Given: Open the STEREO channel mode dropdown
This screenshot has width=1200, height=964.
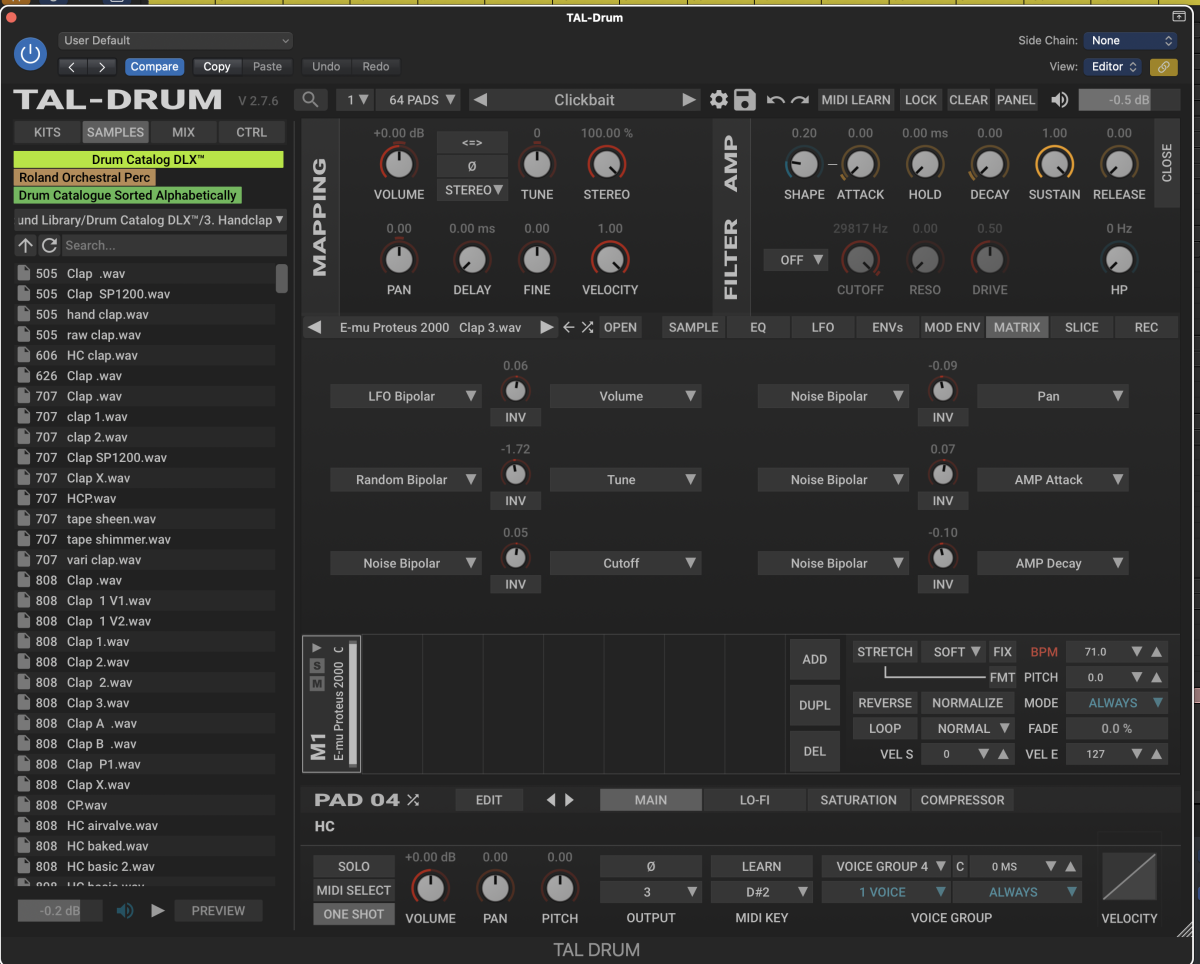Looking at the screenshot, I should coord(472,190).
